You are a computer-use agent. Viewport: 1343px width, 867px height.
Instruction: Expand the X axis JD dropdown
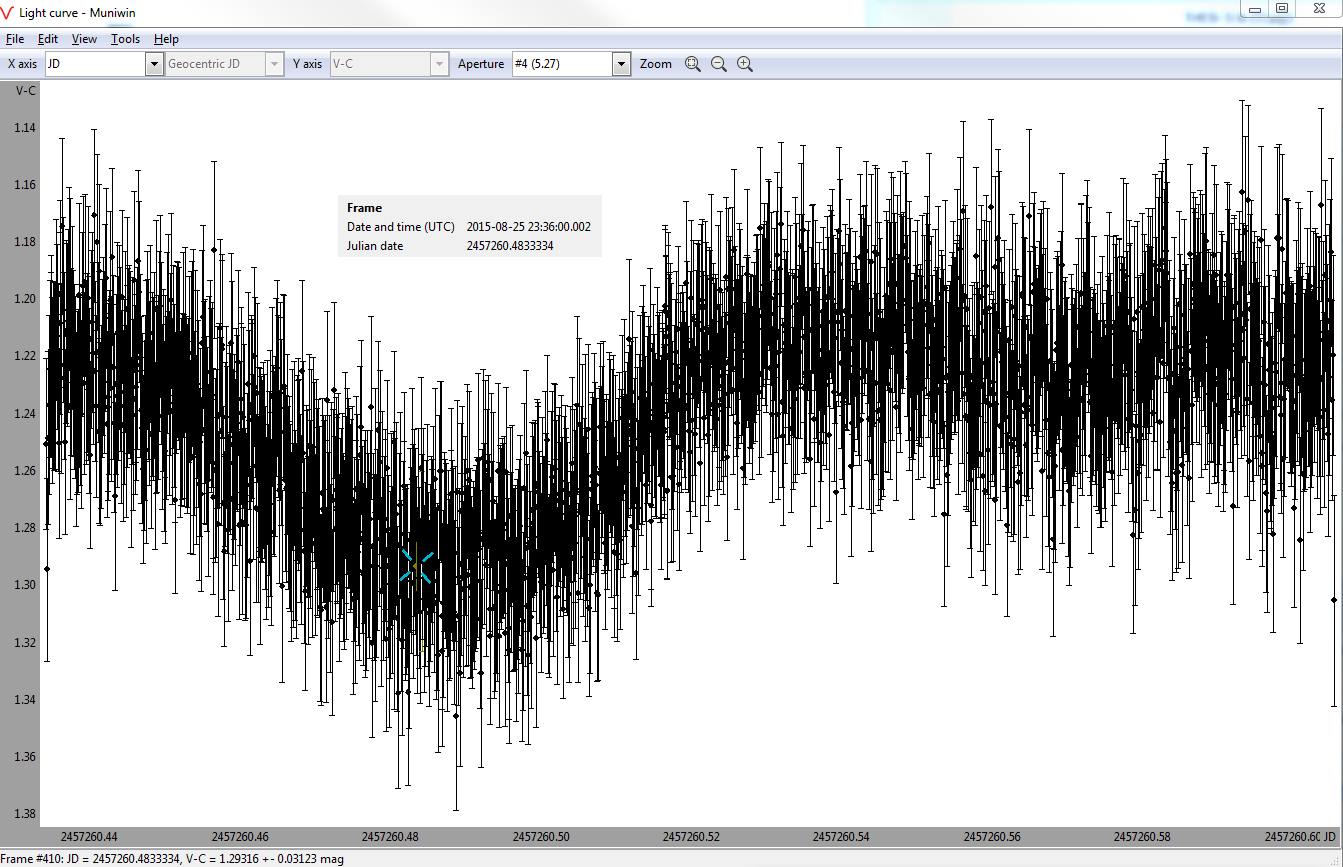(154, 64)
